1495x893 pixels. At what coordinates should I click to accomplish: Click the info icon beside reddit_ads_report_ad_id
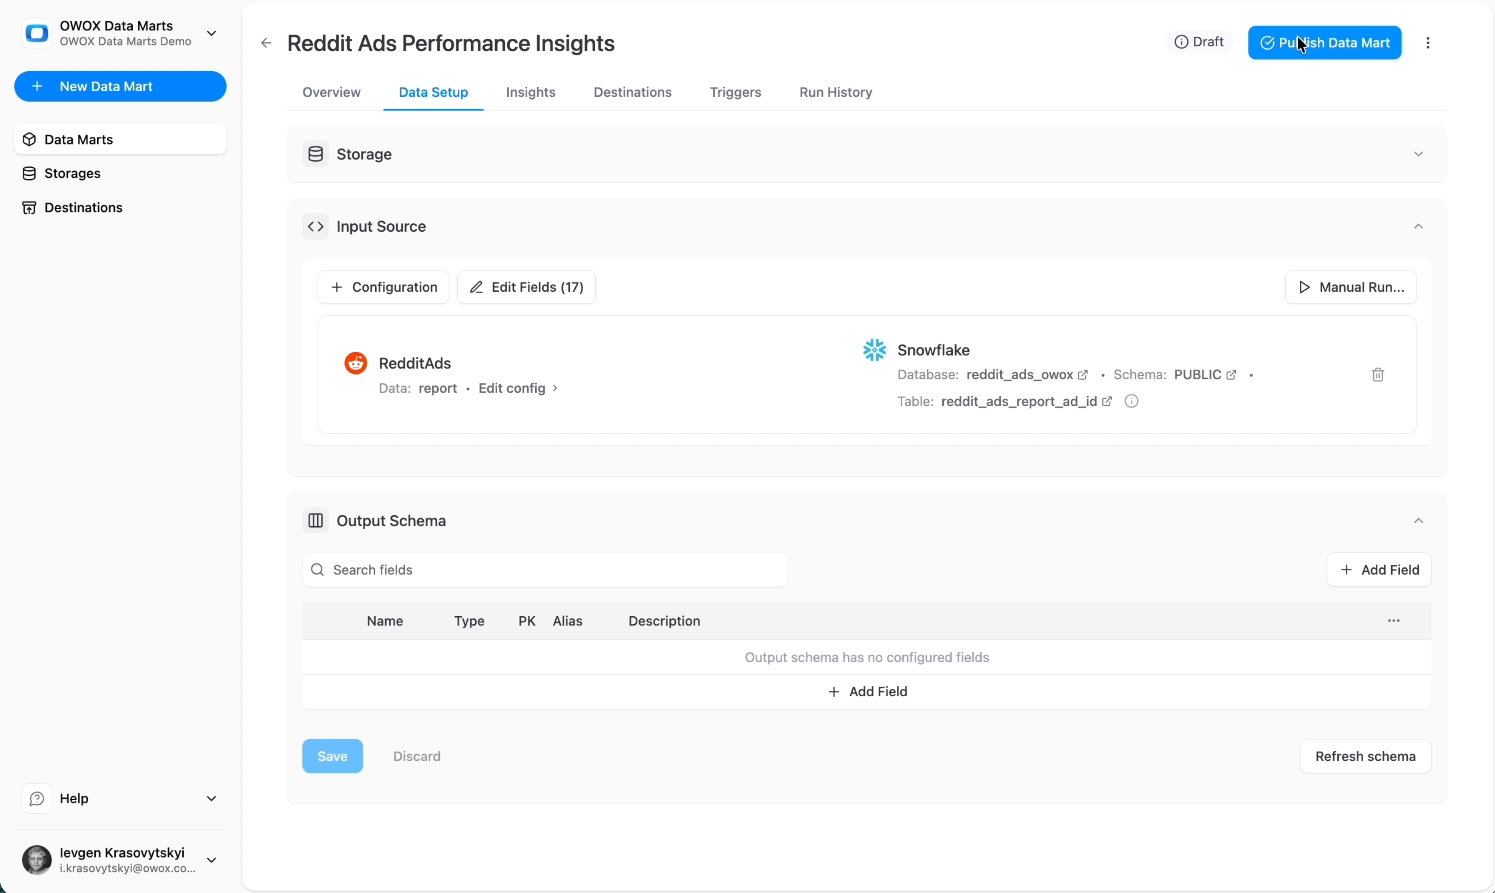[1131, 400]
